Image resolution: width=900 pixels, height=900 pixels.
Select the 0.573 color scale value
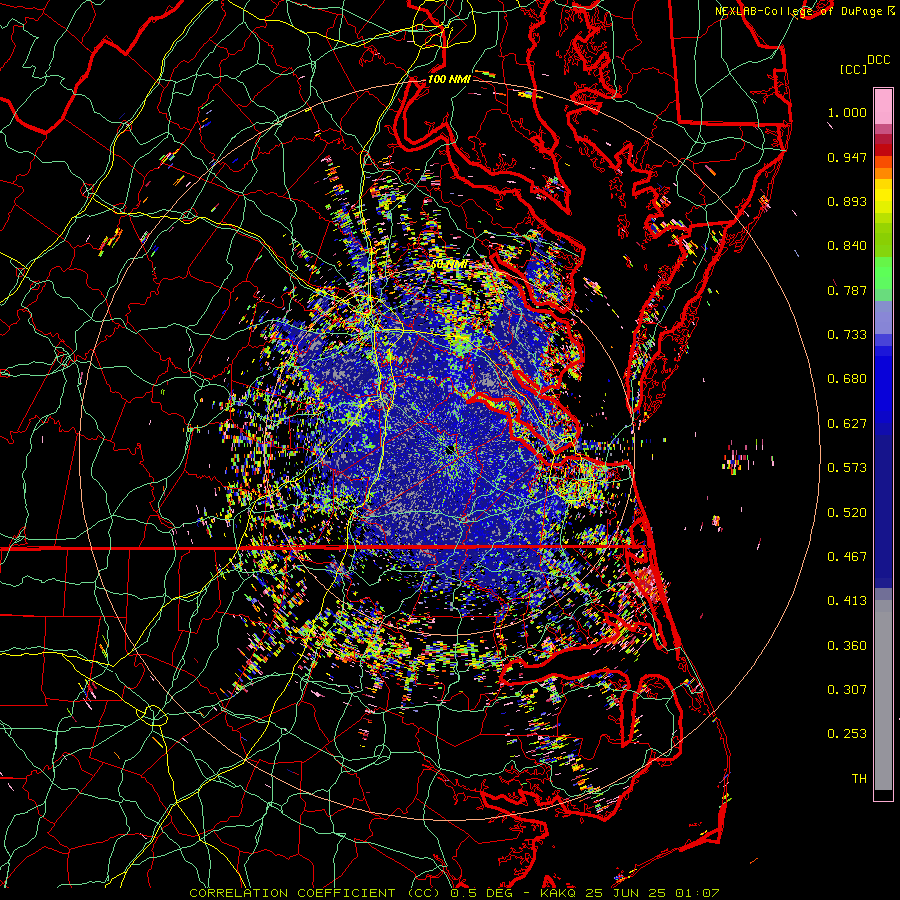point(847,468)
